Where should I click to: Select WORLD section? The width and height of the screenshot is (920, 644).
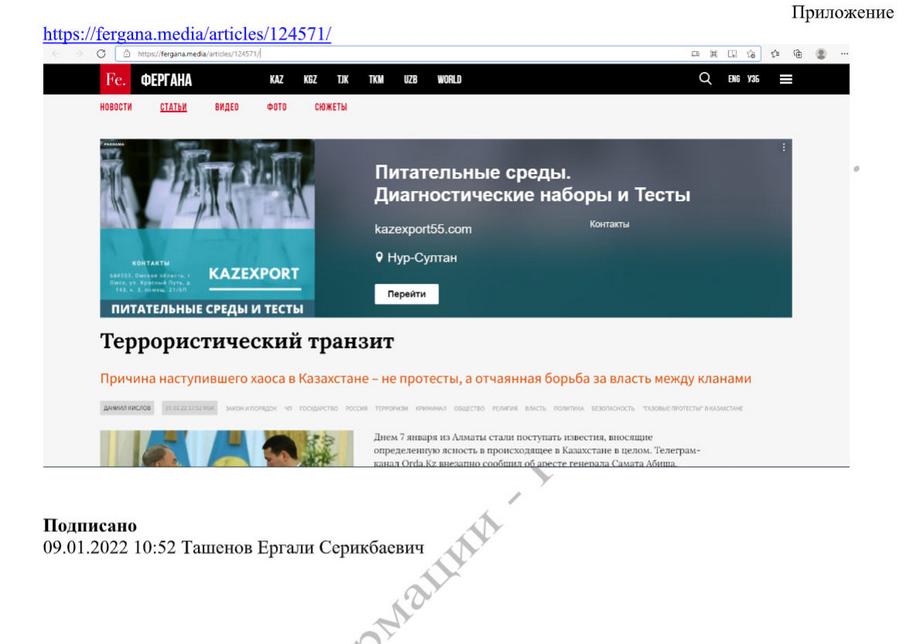click(x=449, y=79)
